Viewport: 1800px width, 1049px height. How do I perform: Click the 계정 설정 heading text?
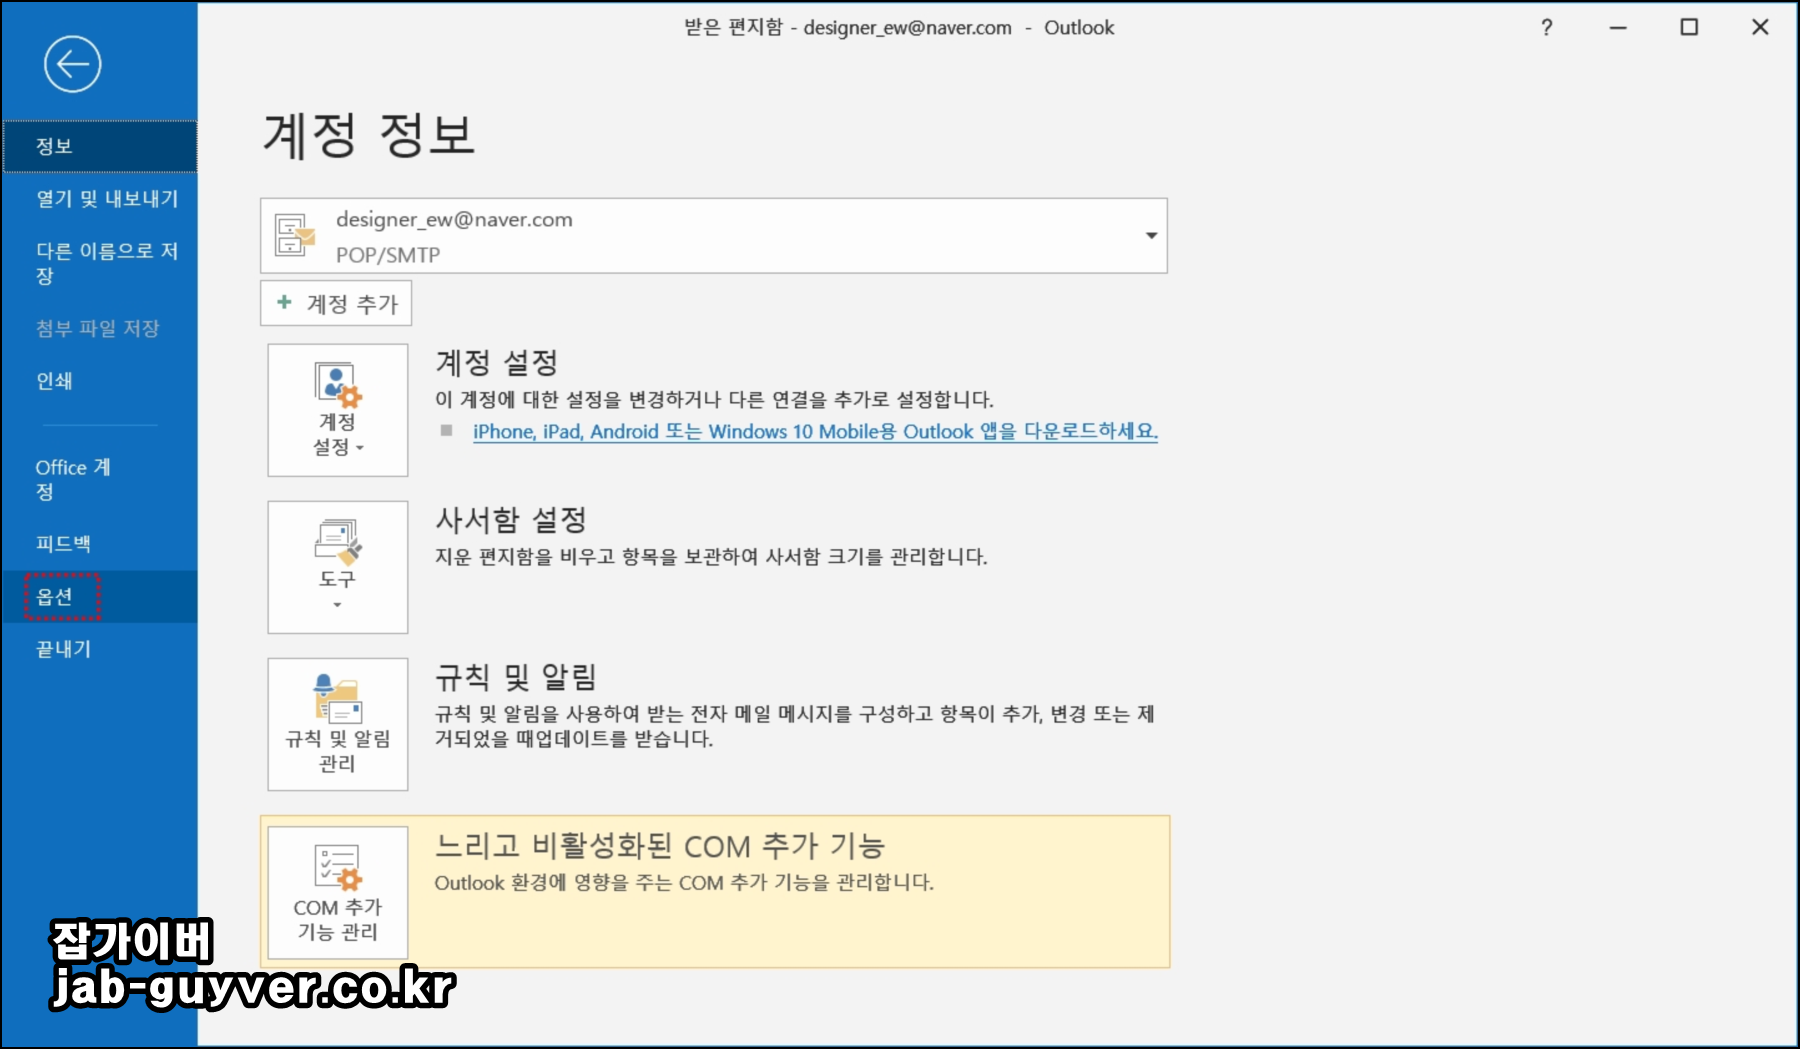point(497,363)
